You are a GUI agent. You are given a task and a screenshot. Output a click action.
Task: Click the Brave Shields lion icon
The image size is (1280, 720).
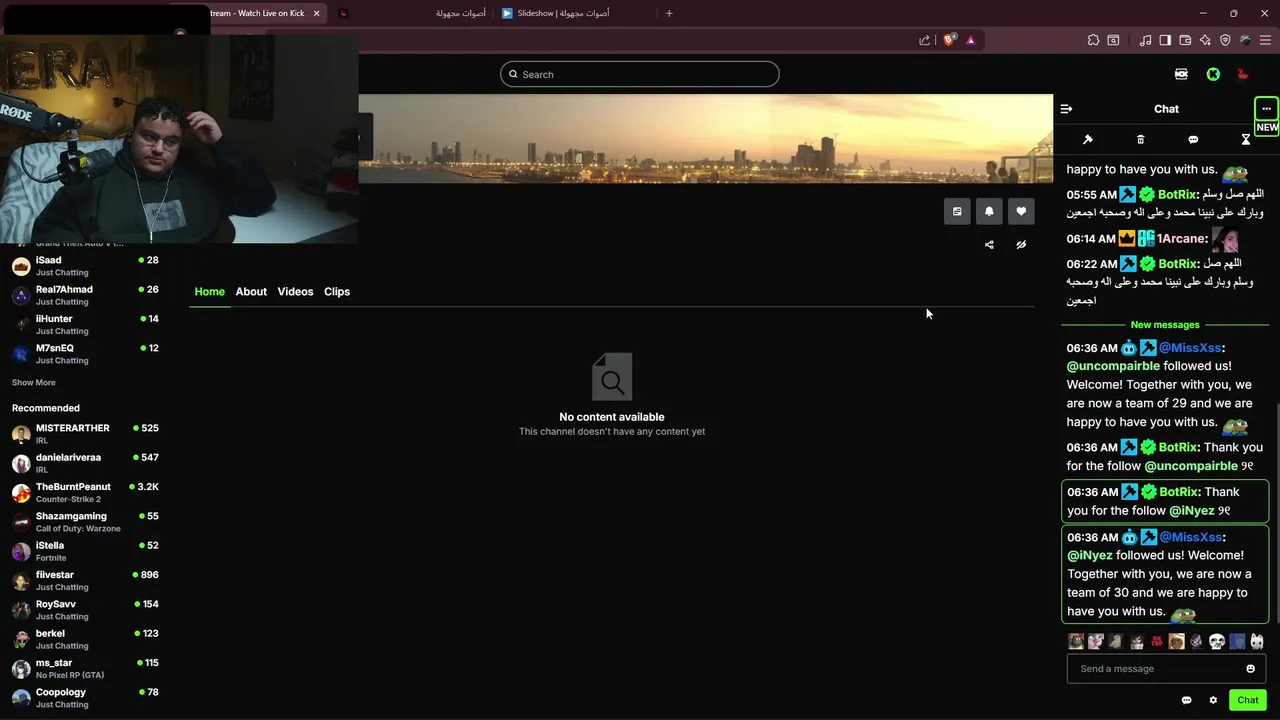pos(949,40)
